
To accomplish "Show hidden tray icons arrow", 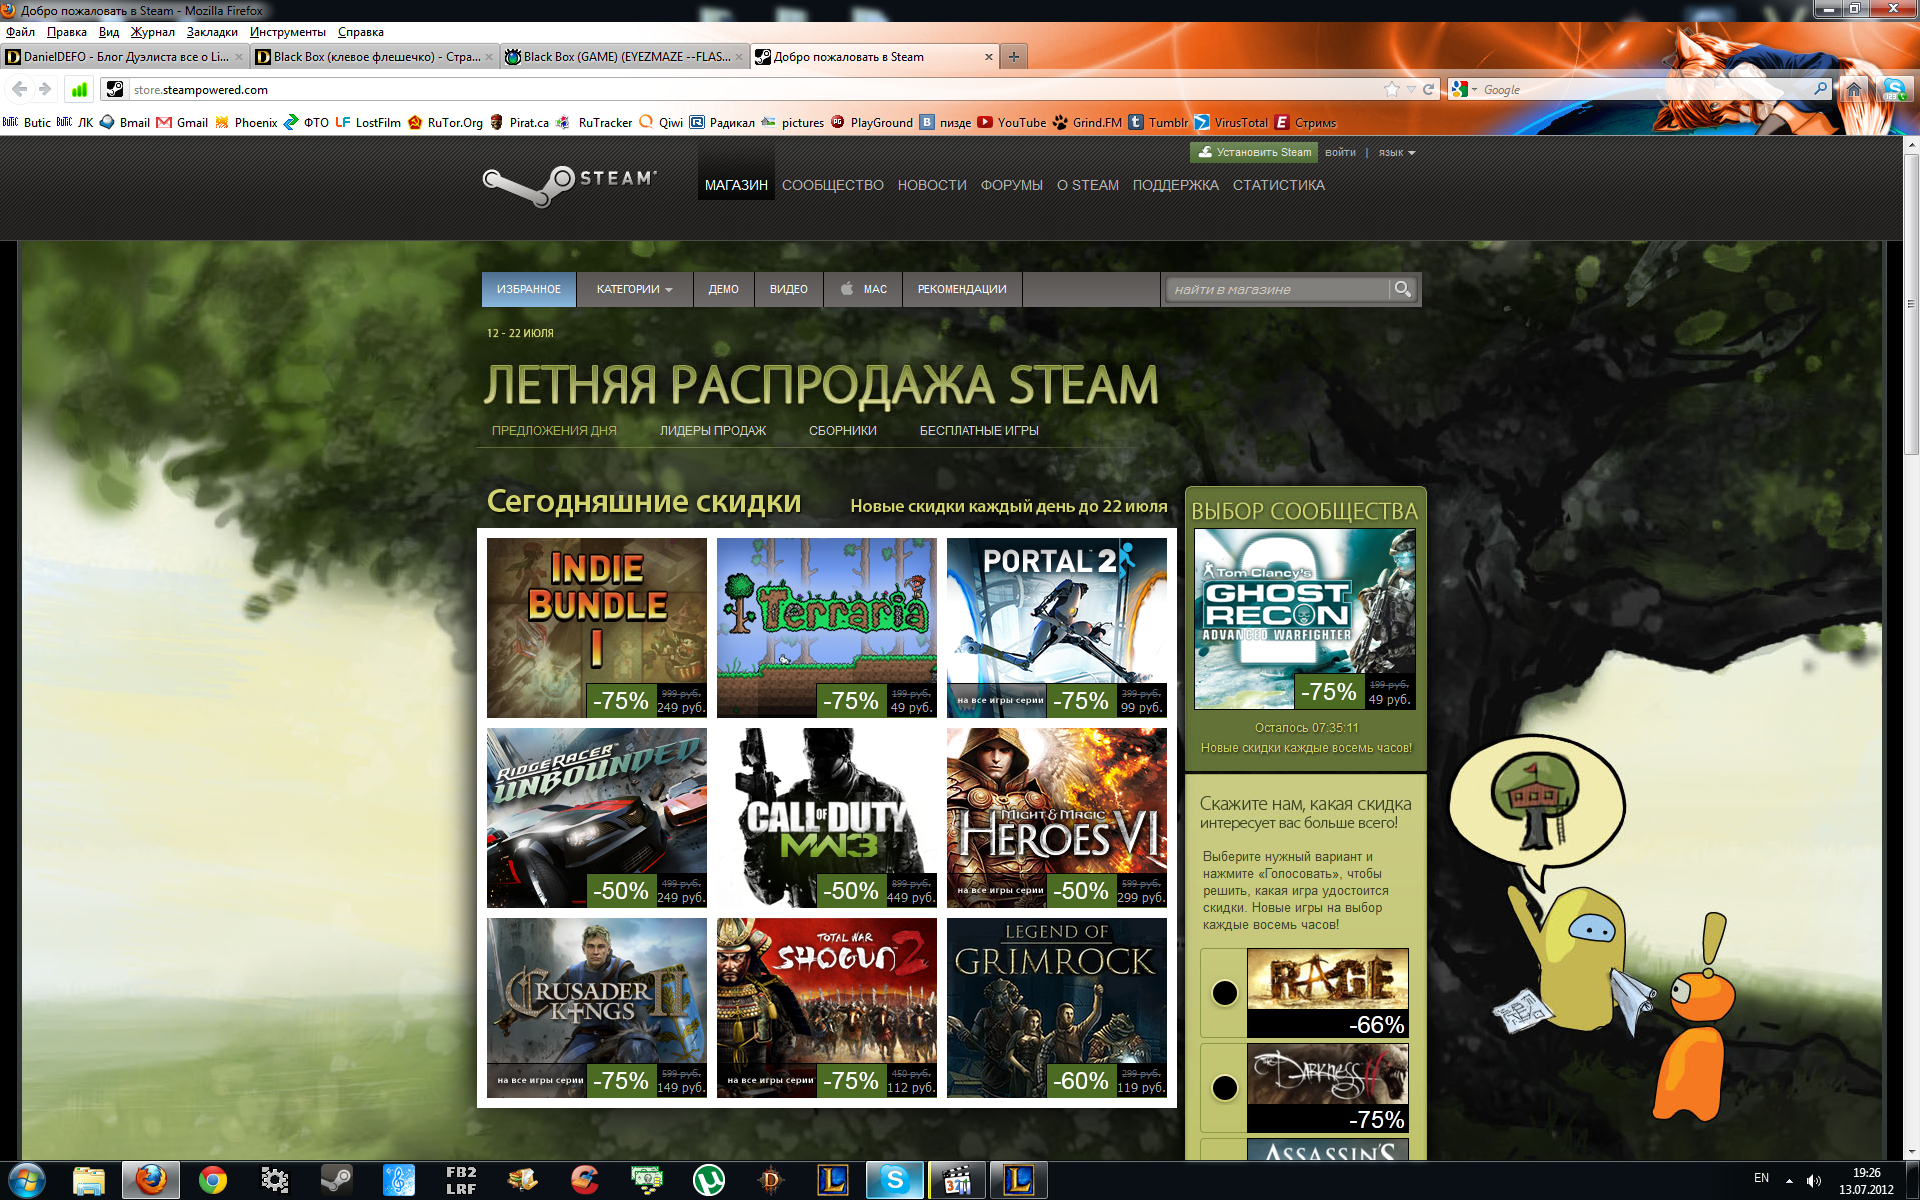I will click(1789, 1180).
